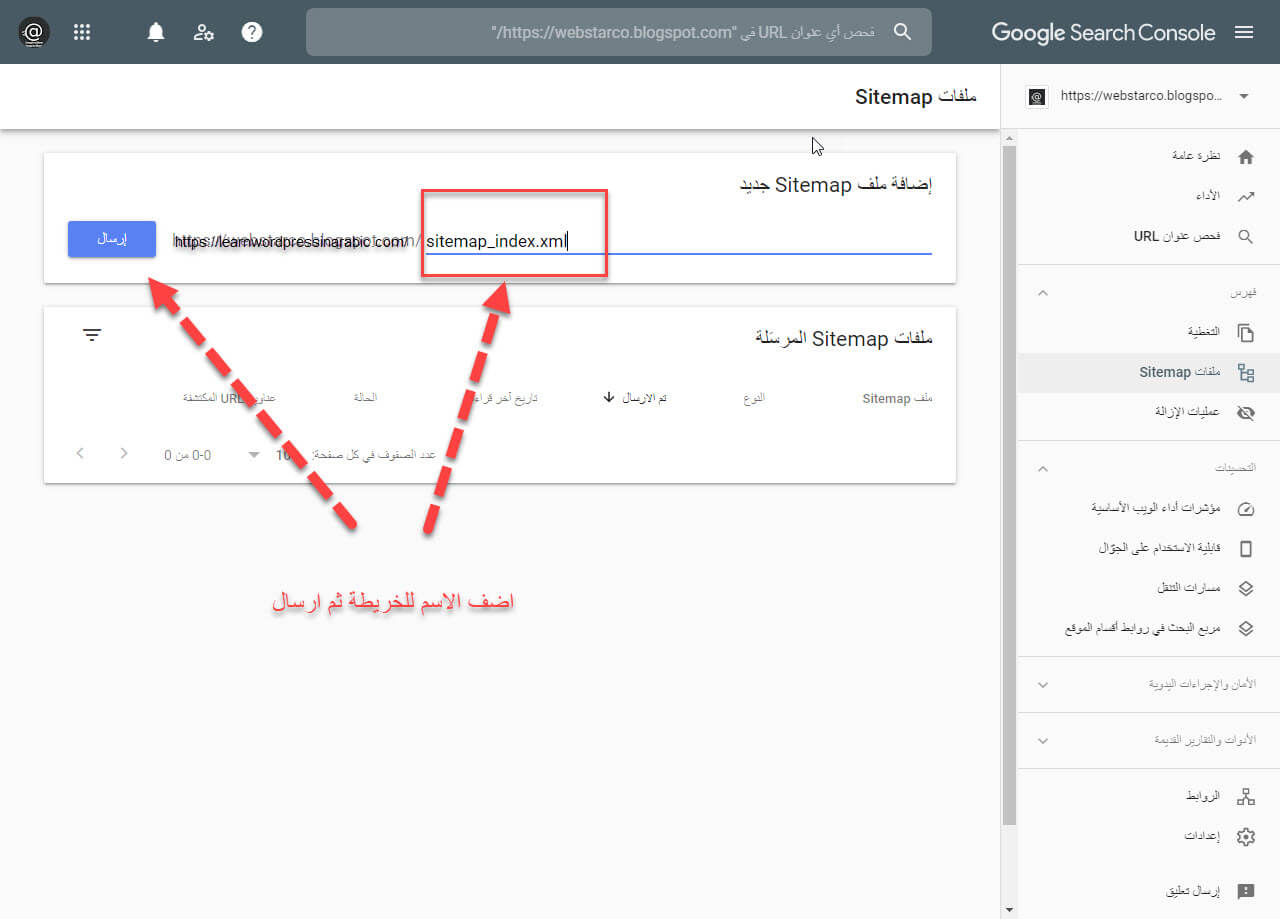Open the filter icon in submitted sitemaps
This screenshot has height=919, width=1280.
click(x=92, y=335)
